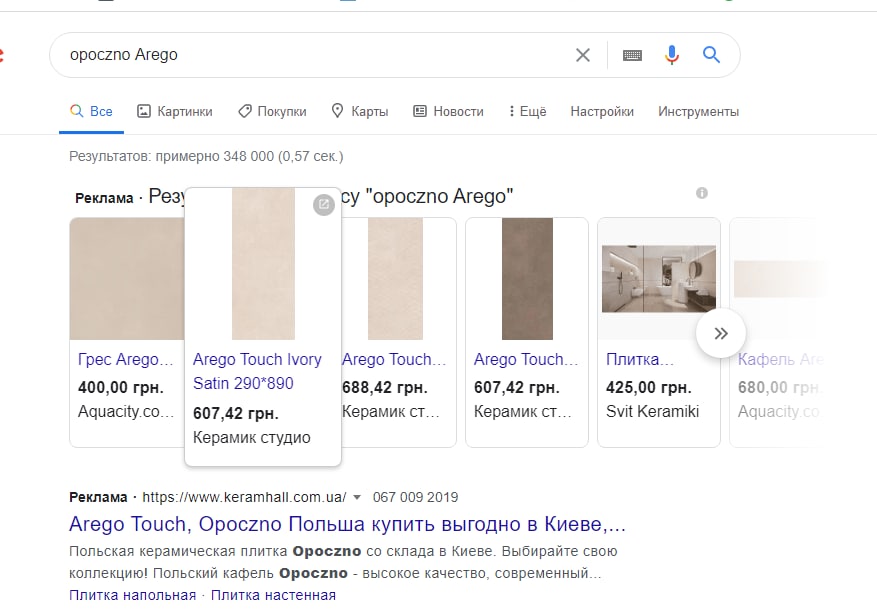This screenshot has height=609, width=877.
Task: Open the 'Плитка...' Svit Keramiki product link
Action: [640, 359]
